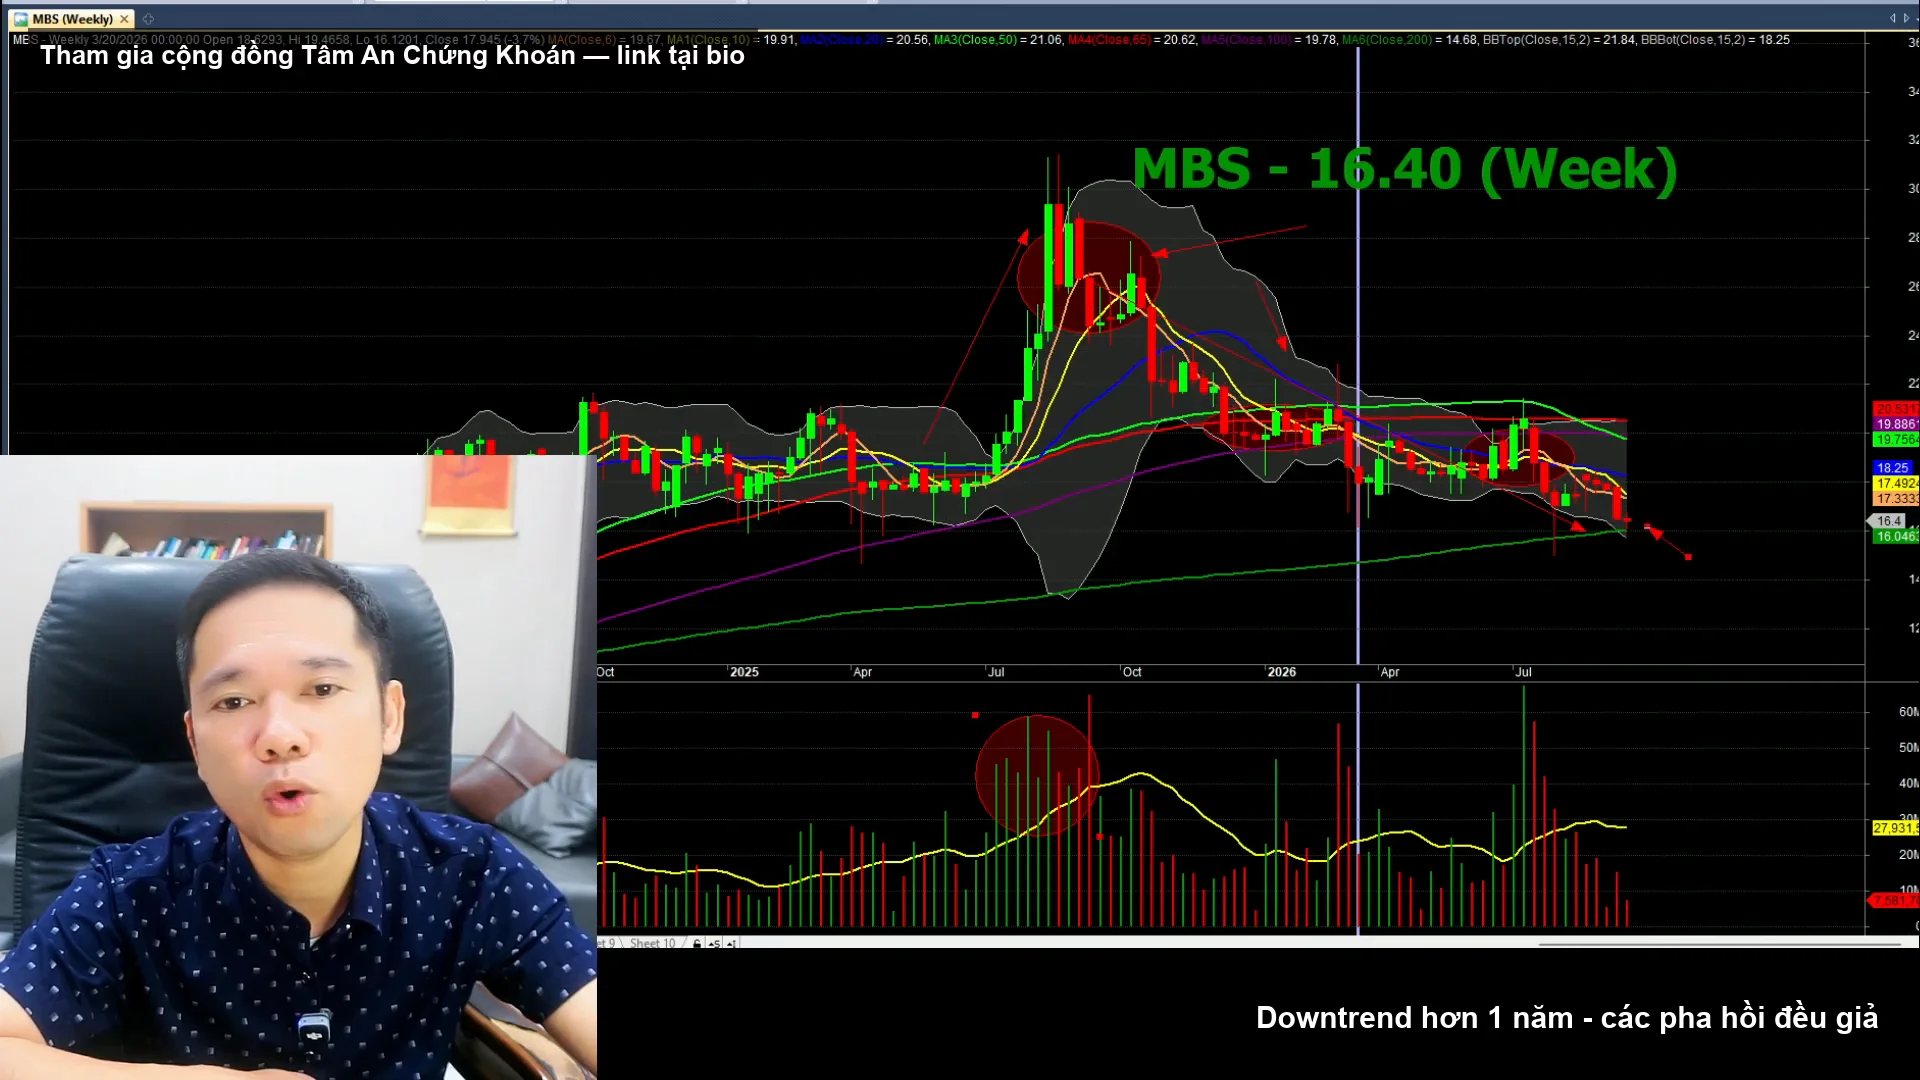
Task: Add a new chart tab with plus icon
Action: (x=148, y=19)
